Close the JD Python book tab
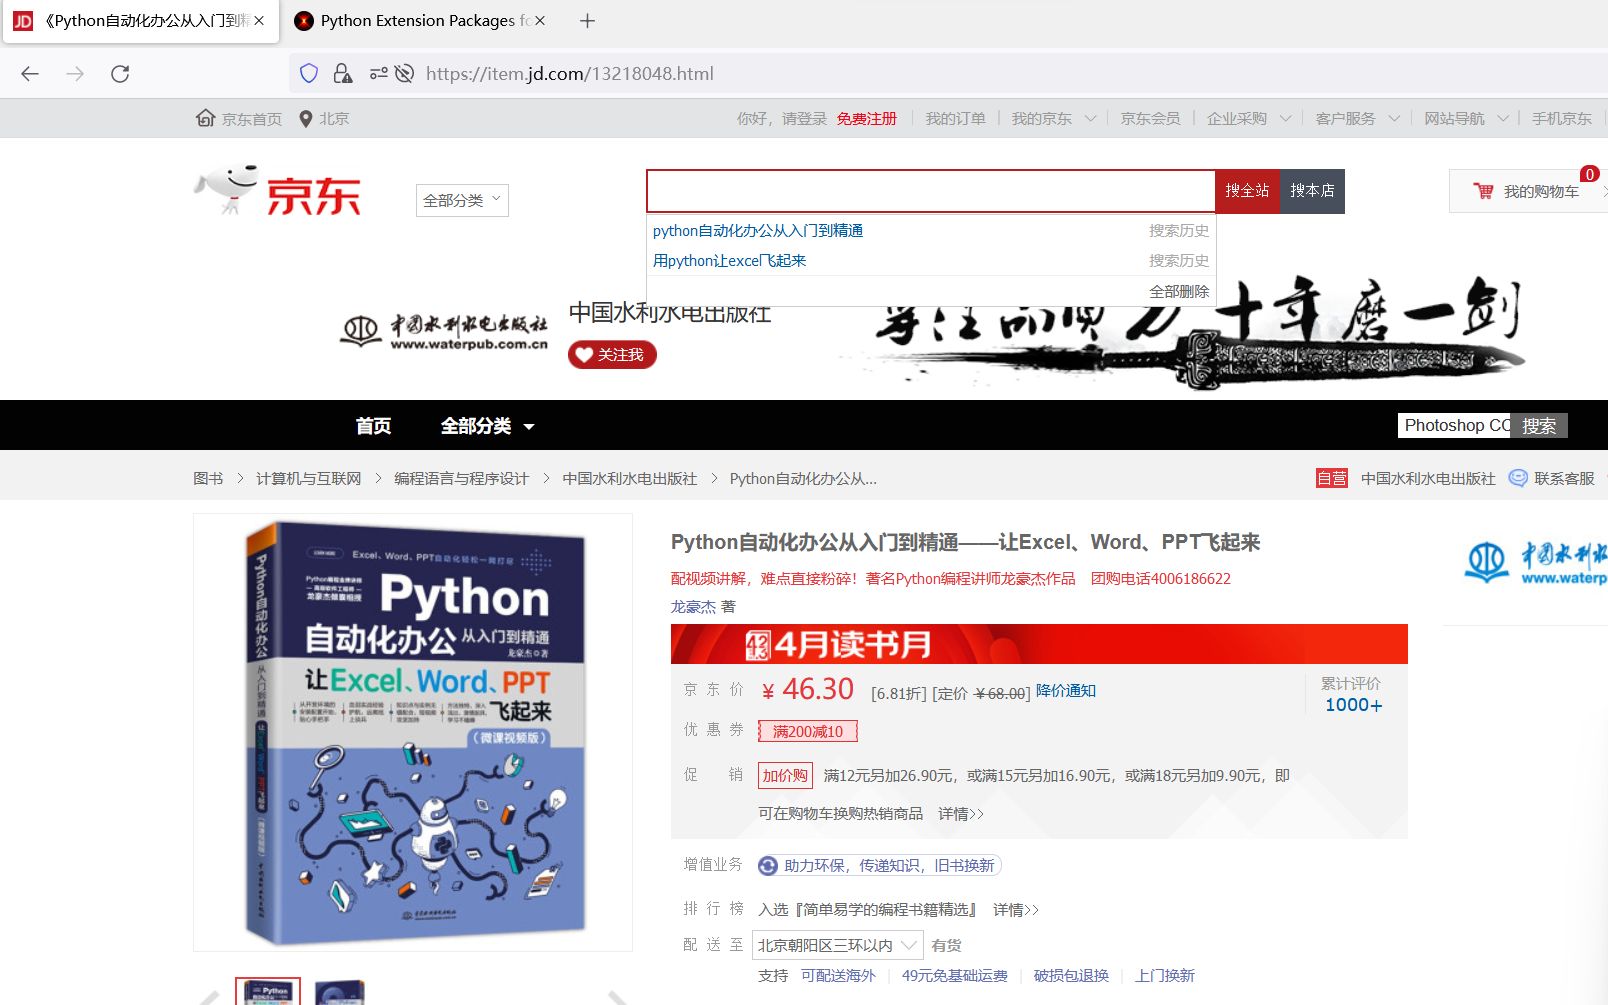1608x1005 pixels. [259, 20]
